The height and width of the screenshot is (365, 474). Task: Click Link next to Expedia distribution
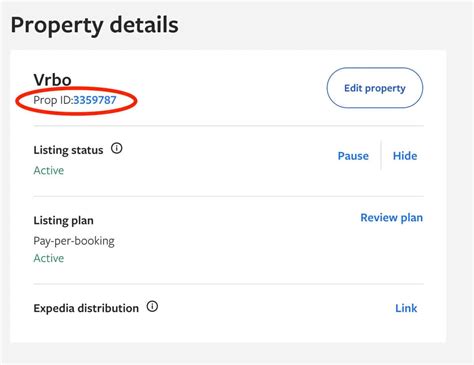[x=406, y=308]
